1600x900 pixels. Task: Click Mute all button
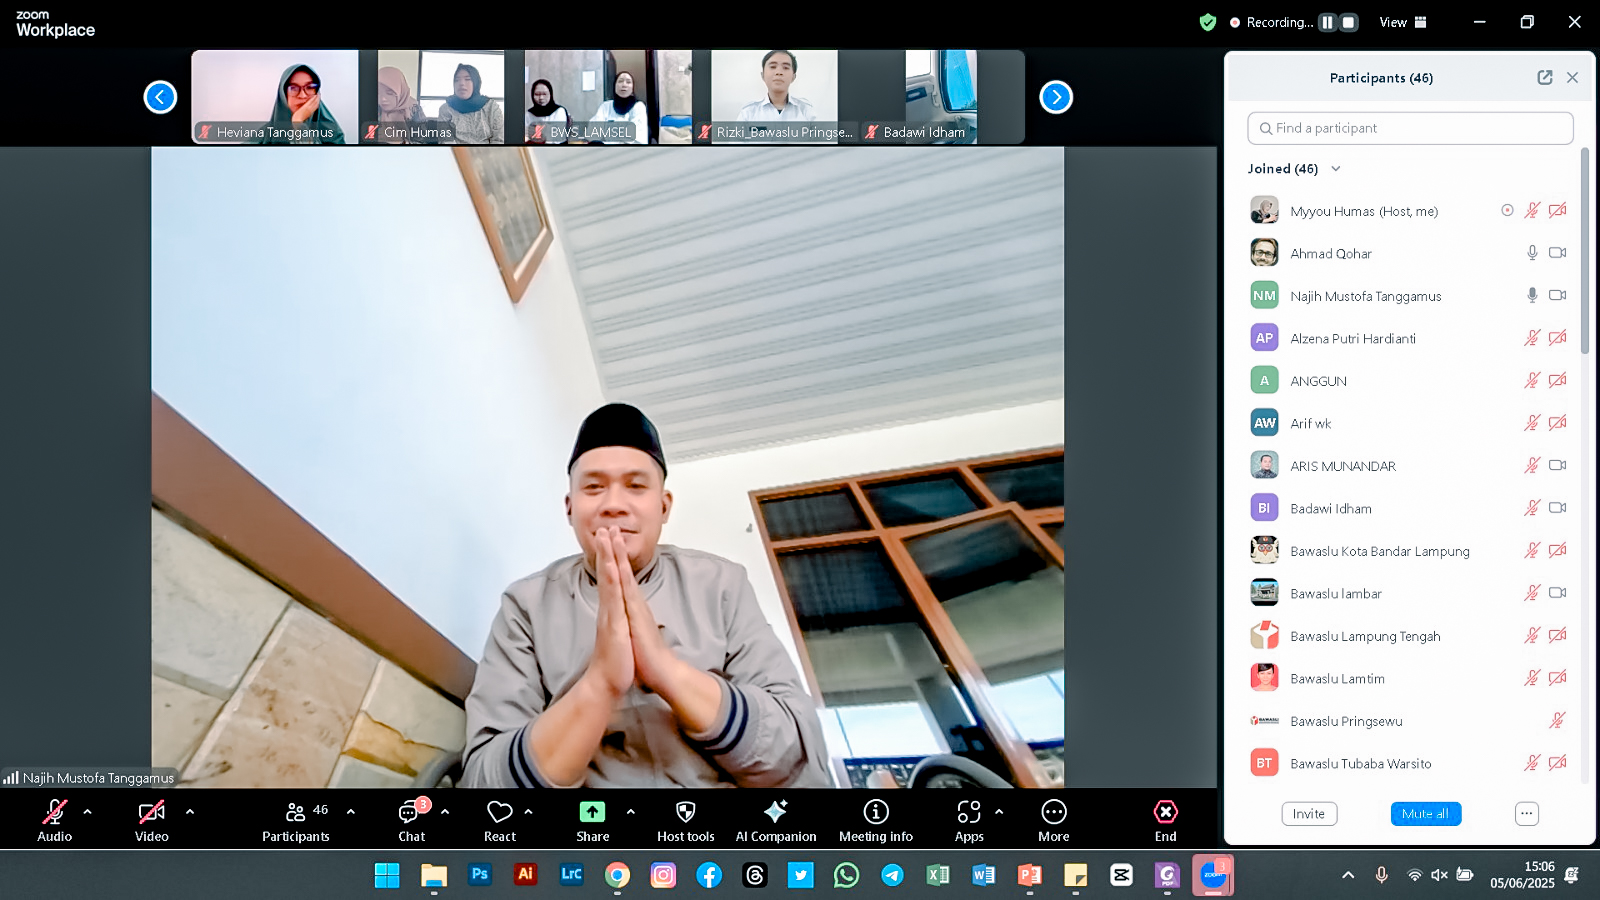point(1426,814)
